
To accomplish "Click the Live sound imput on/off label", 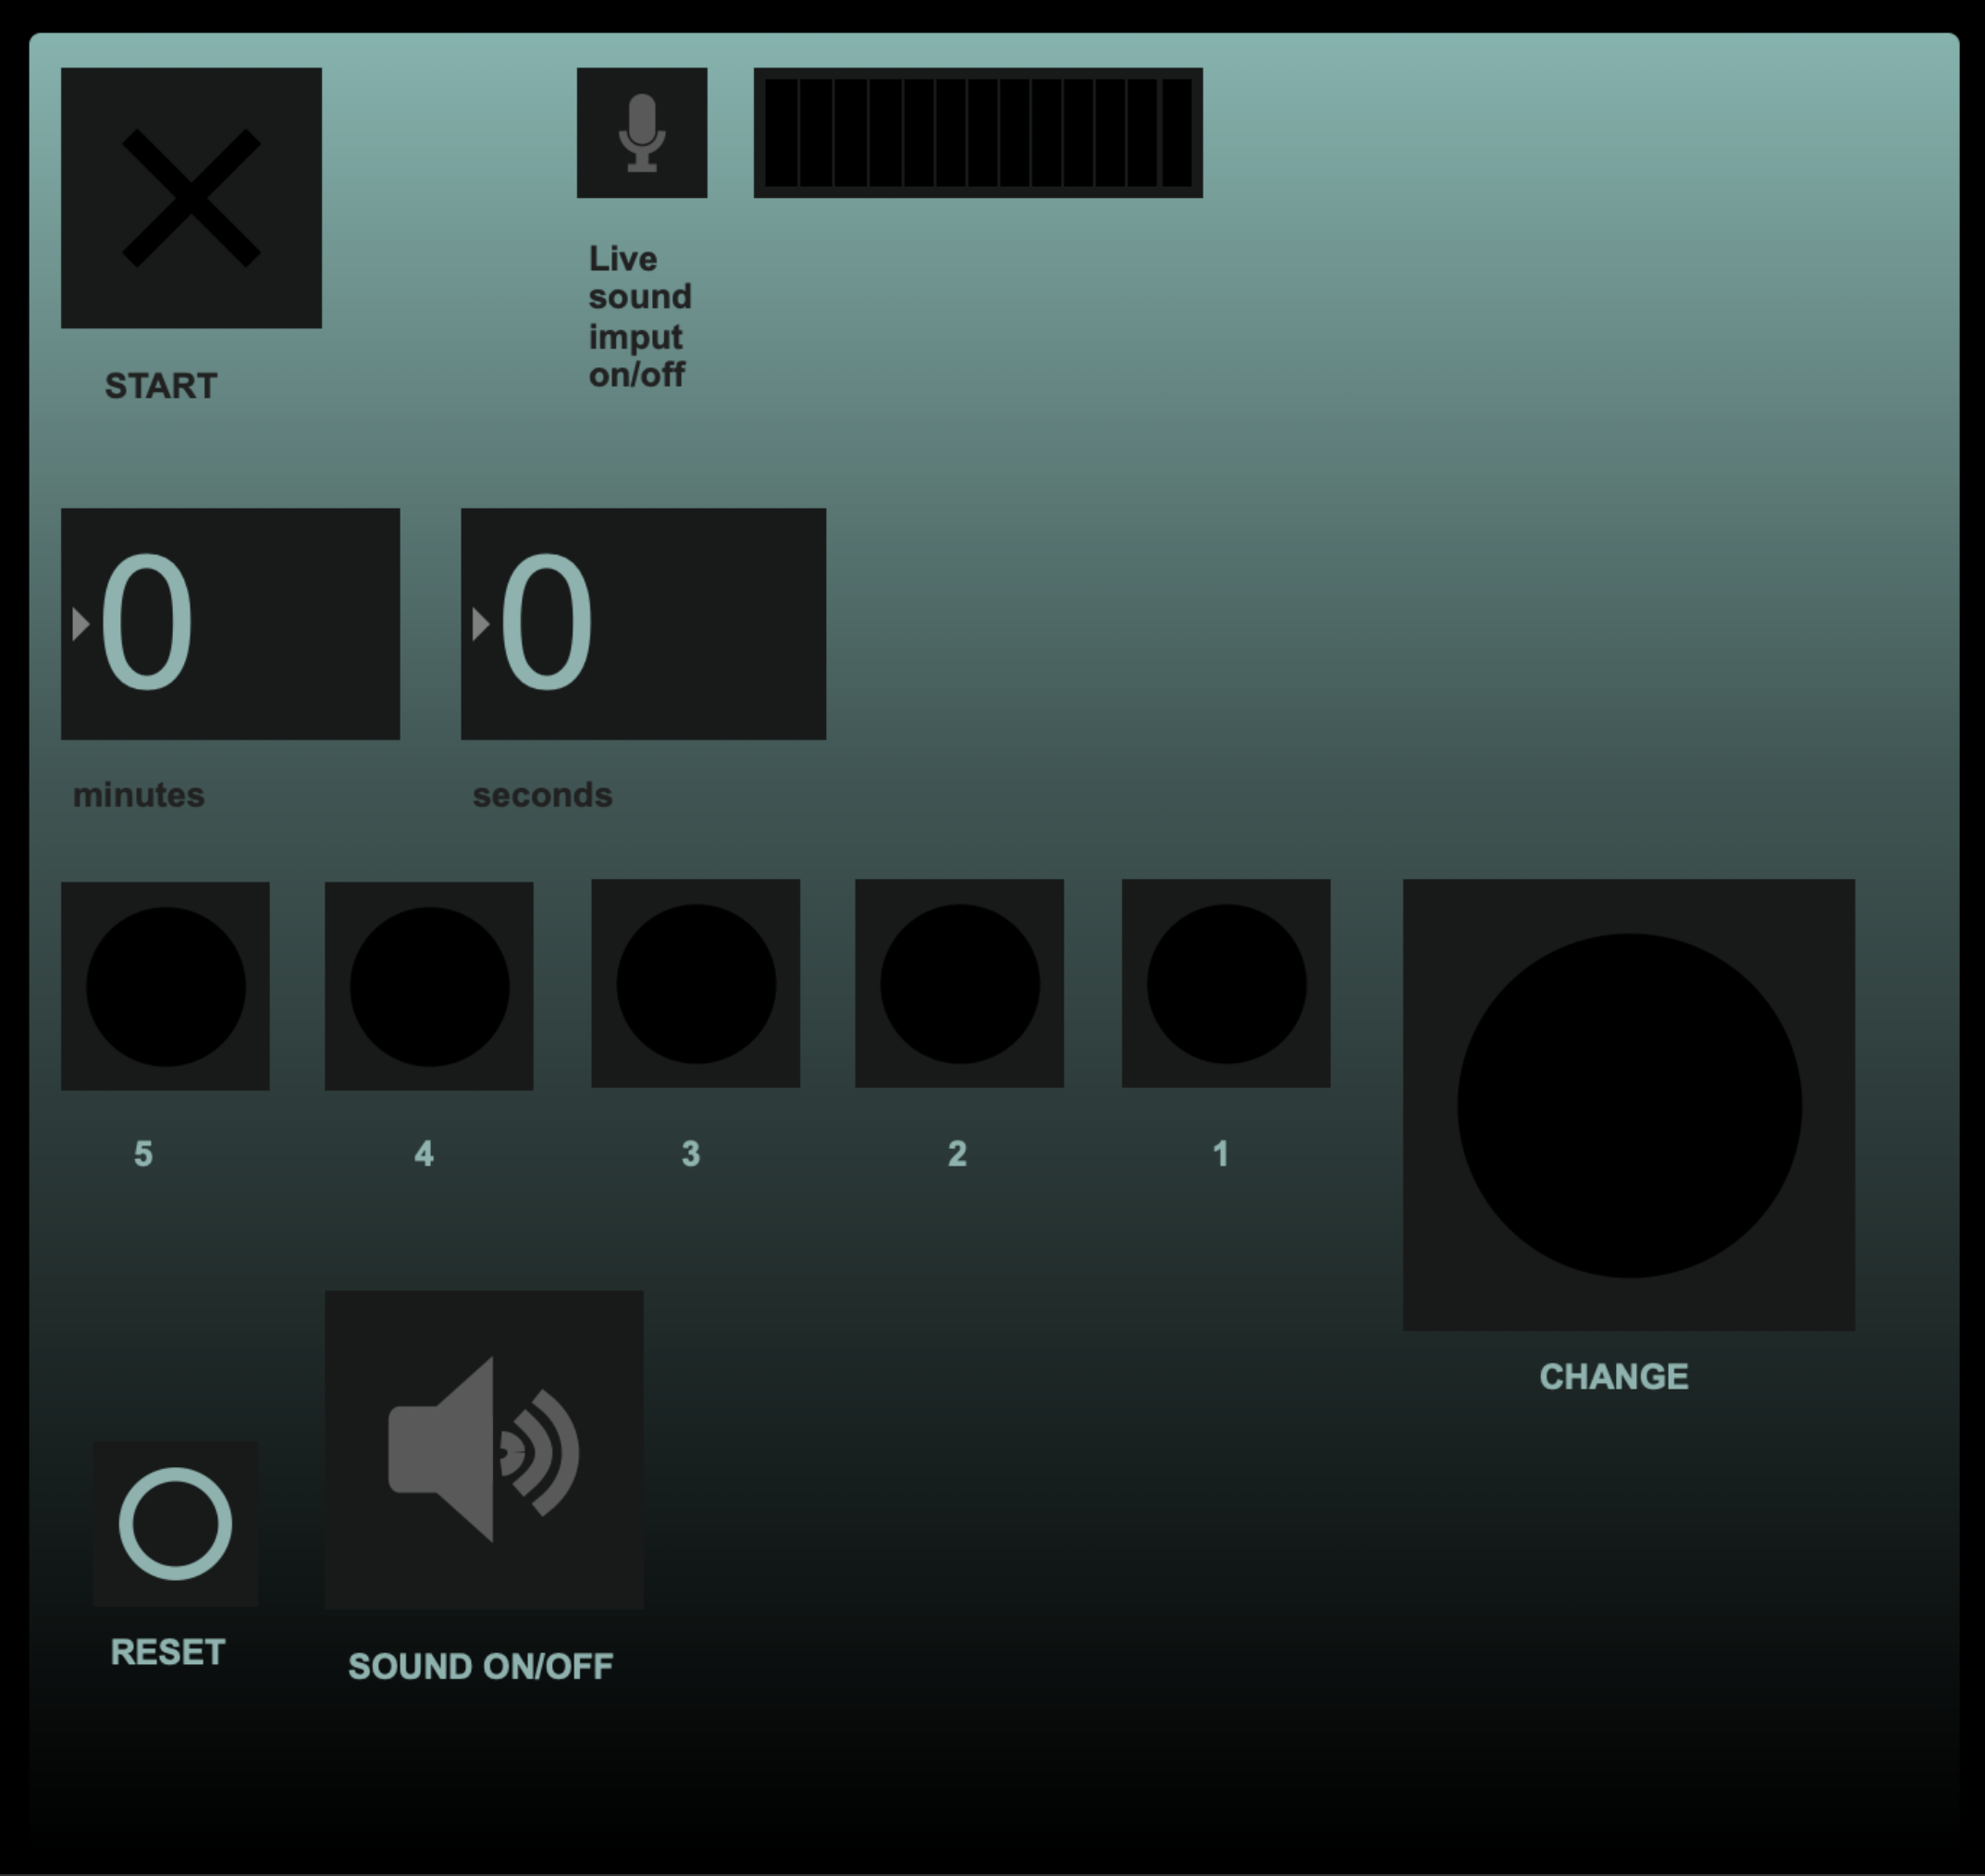I will (x=638, y=316).
